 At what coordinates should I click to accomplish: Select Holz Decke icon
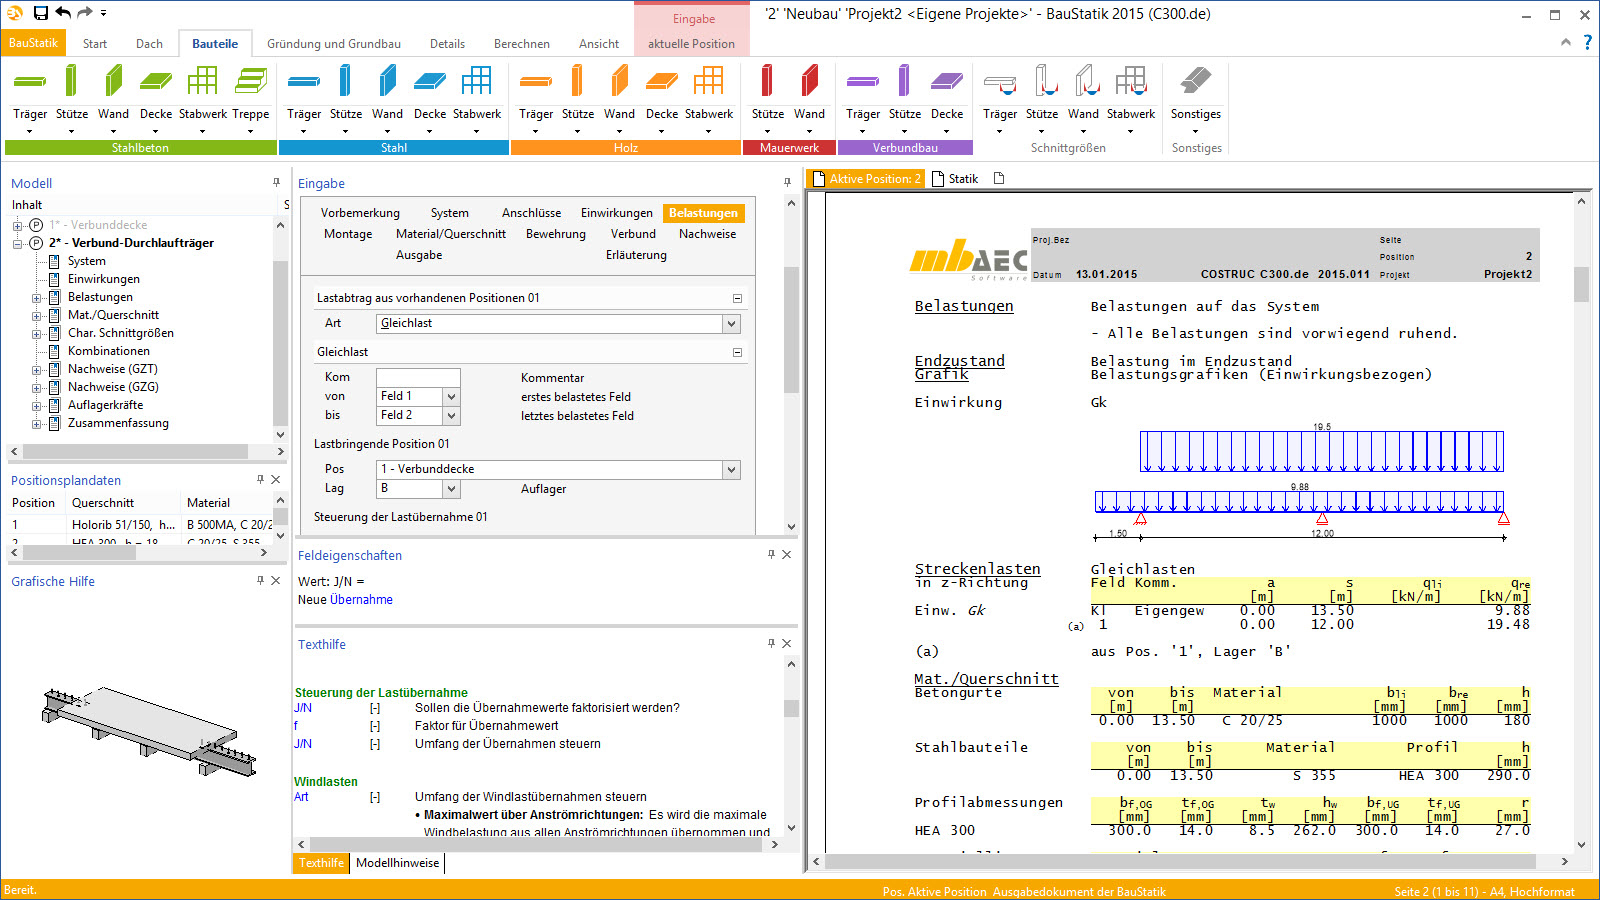tap(662, 82)
